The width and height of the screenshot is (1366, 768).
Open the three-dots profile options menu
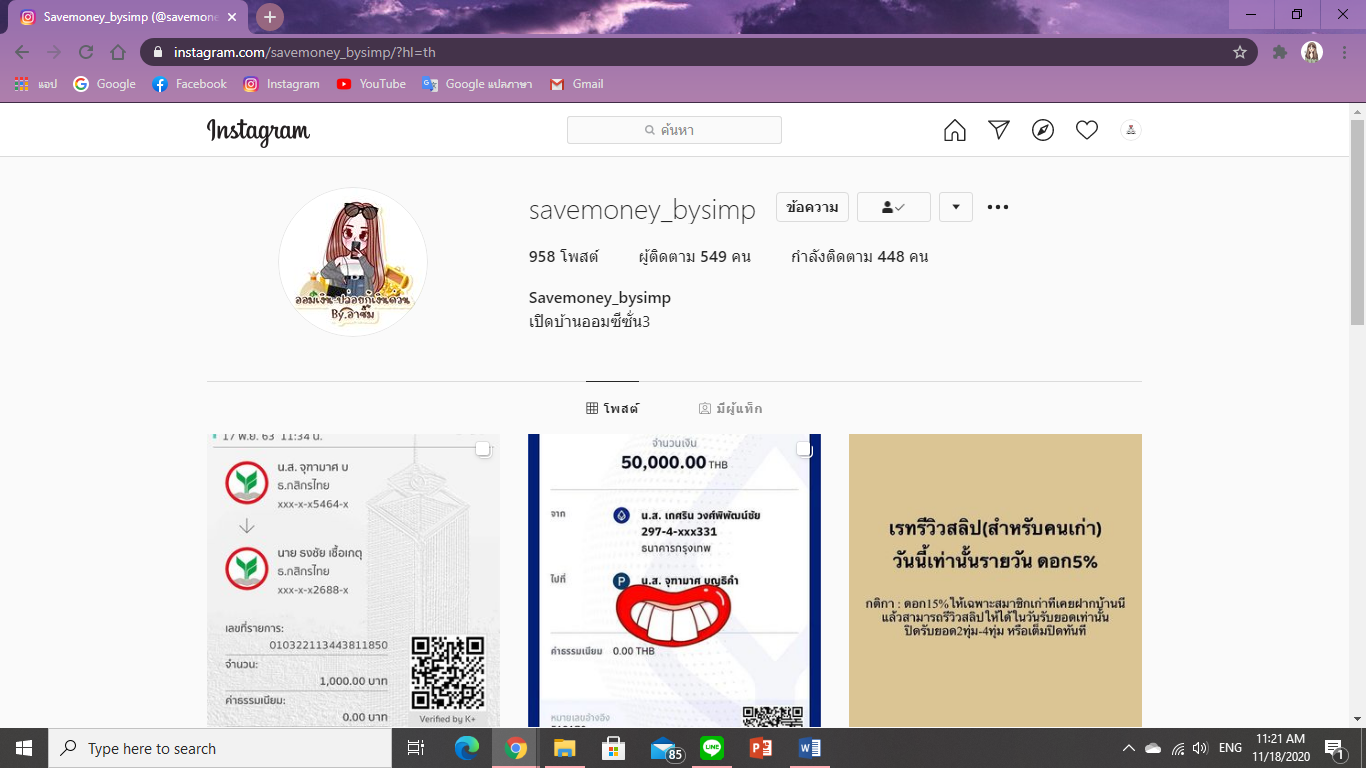[x=998, y=207]
